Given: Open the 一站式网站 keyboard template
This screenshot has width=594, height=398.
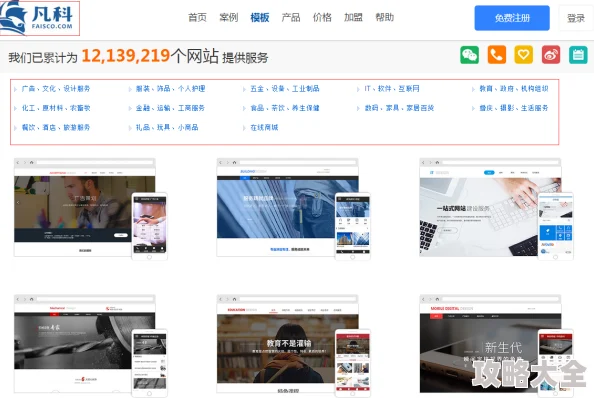Looking at the screenshot, I should tap(496, 209).
